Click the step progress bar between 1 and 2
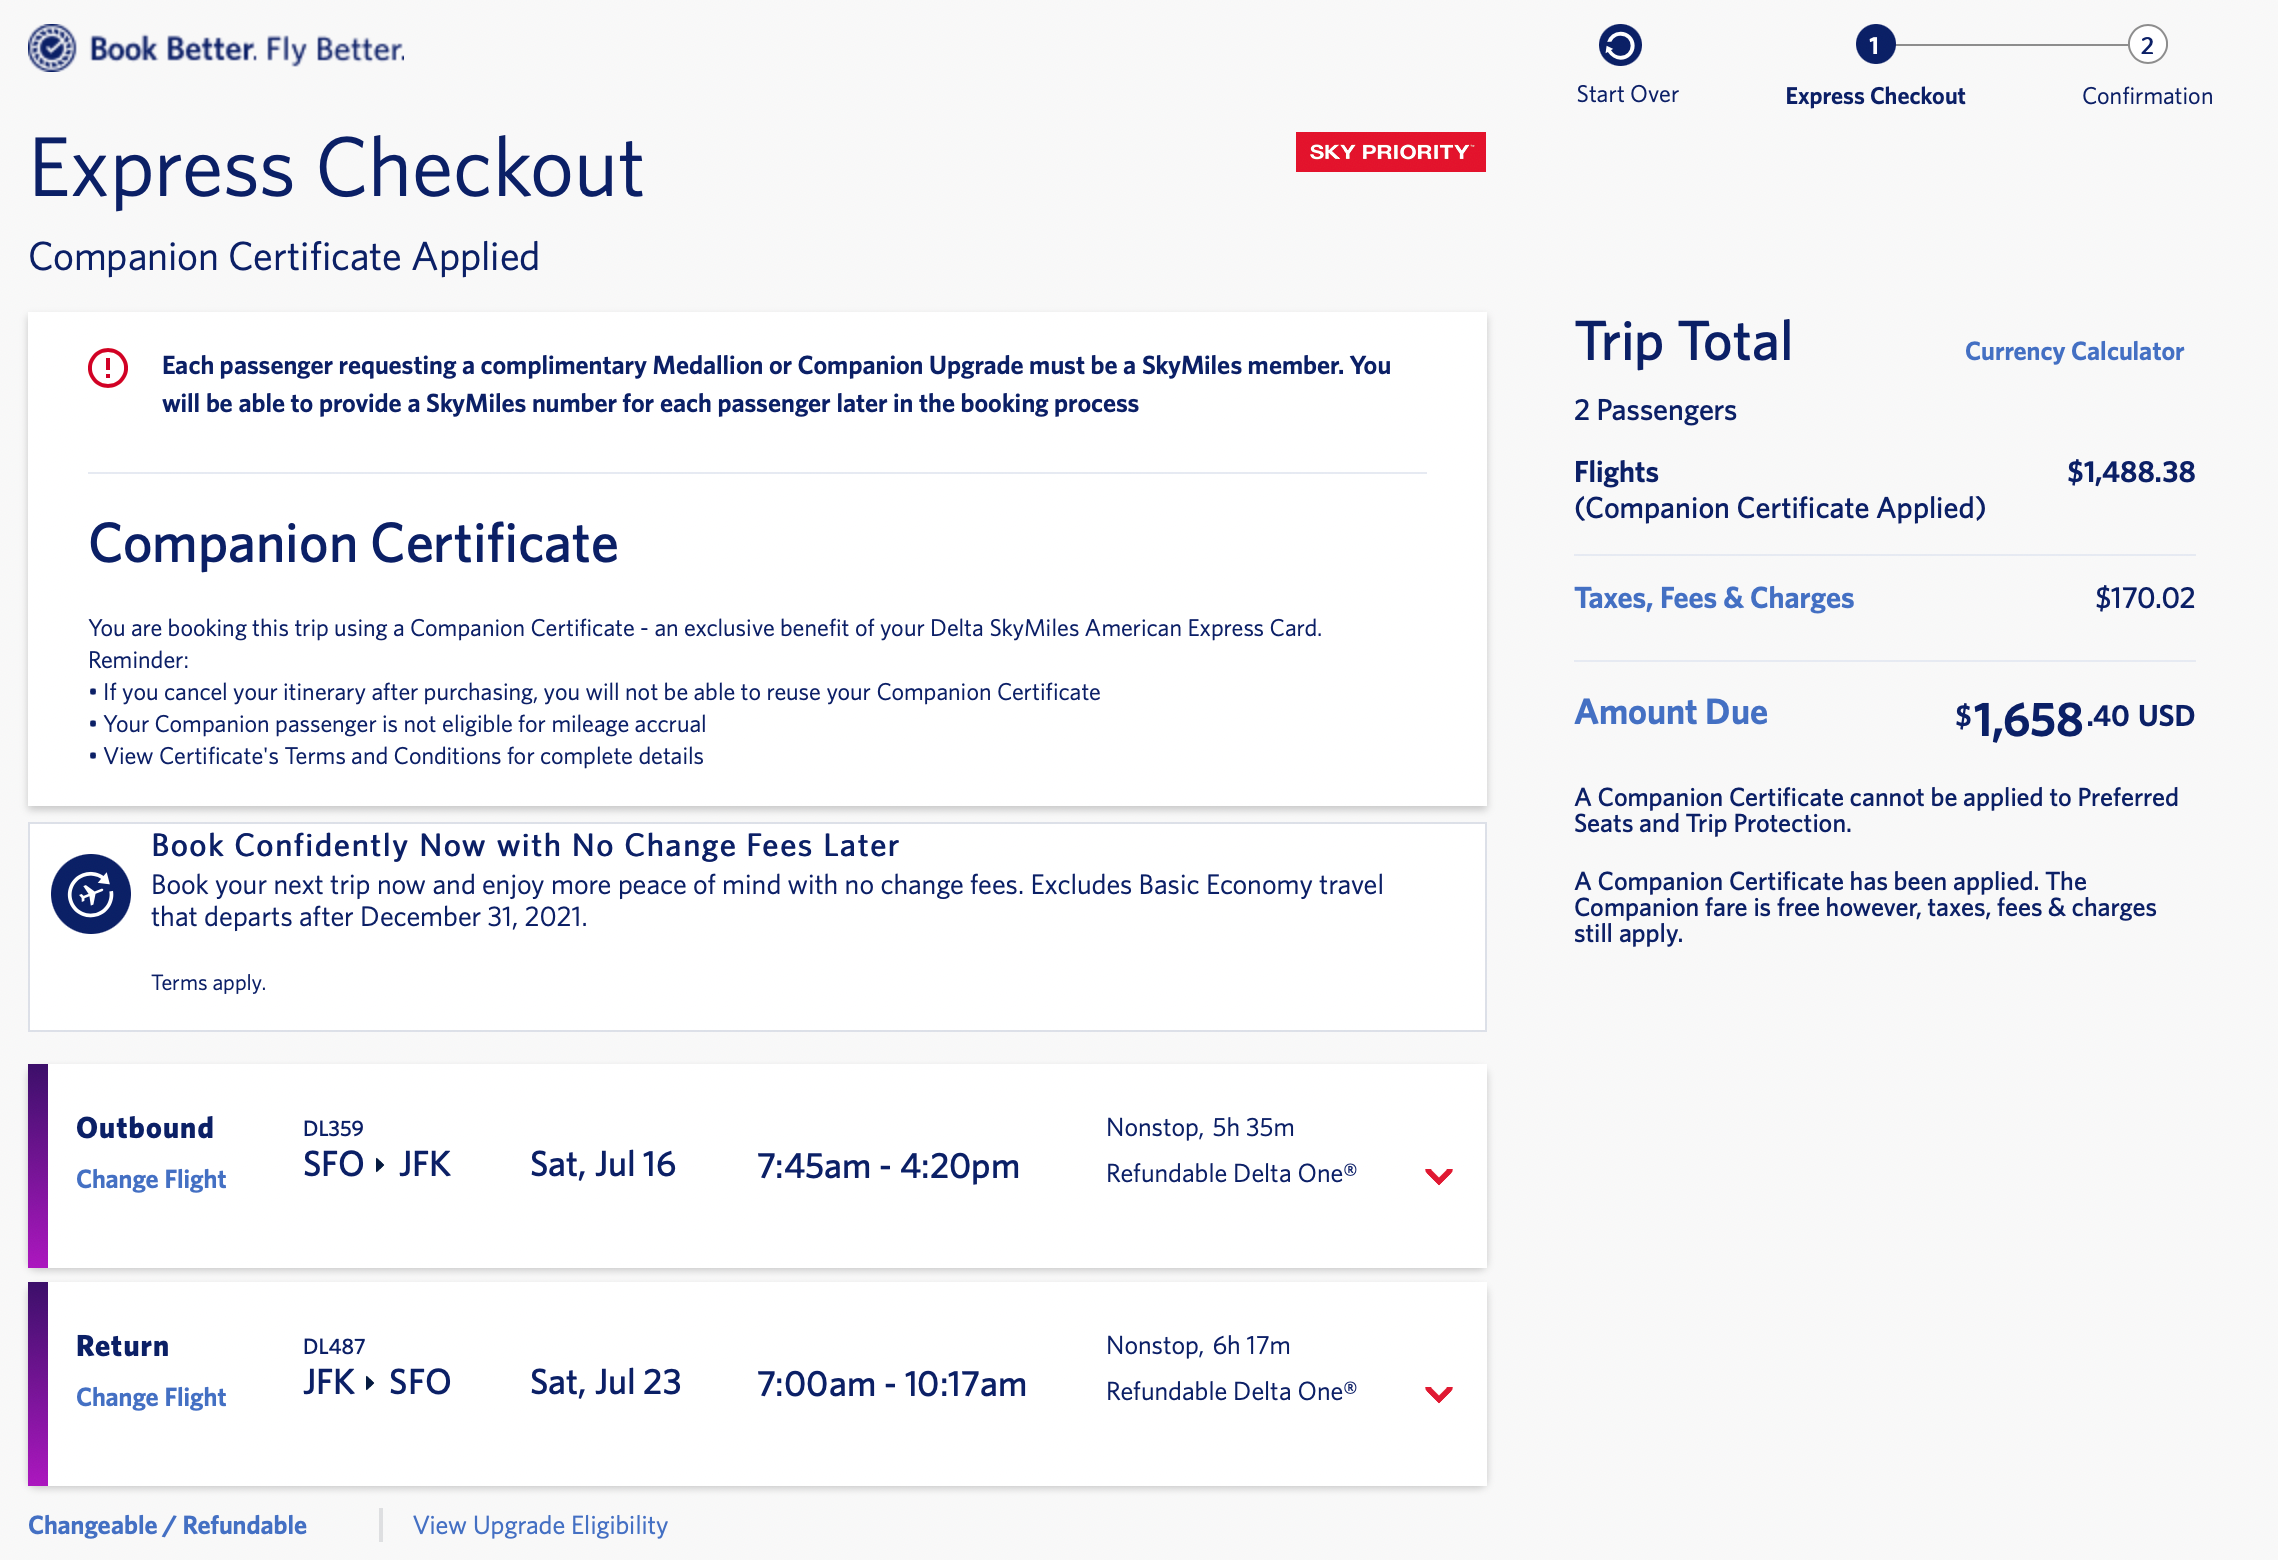Screen dimensions: 2278x1560 pyautogui.click(x=2010, y=45)
